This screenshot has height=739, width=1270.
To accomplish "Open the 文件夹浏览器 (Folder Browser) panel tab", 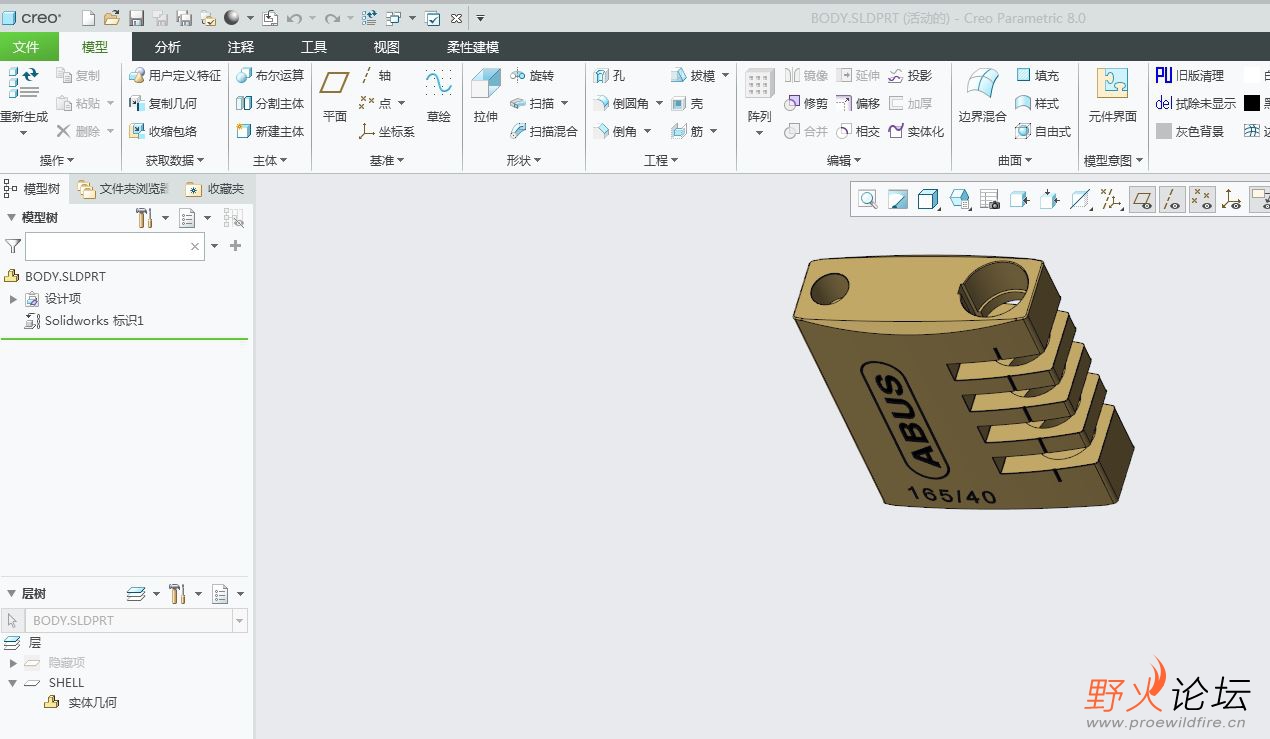I will [x=124, y=189].
